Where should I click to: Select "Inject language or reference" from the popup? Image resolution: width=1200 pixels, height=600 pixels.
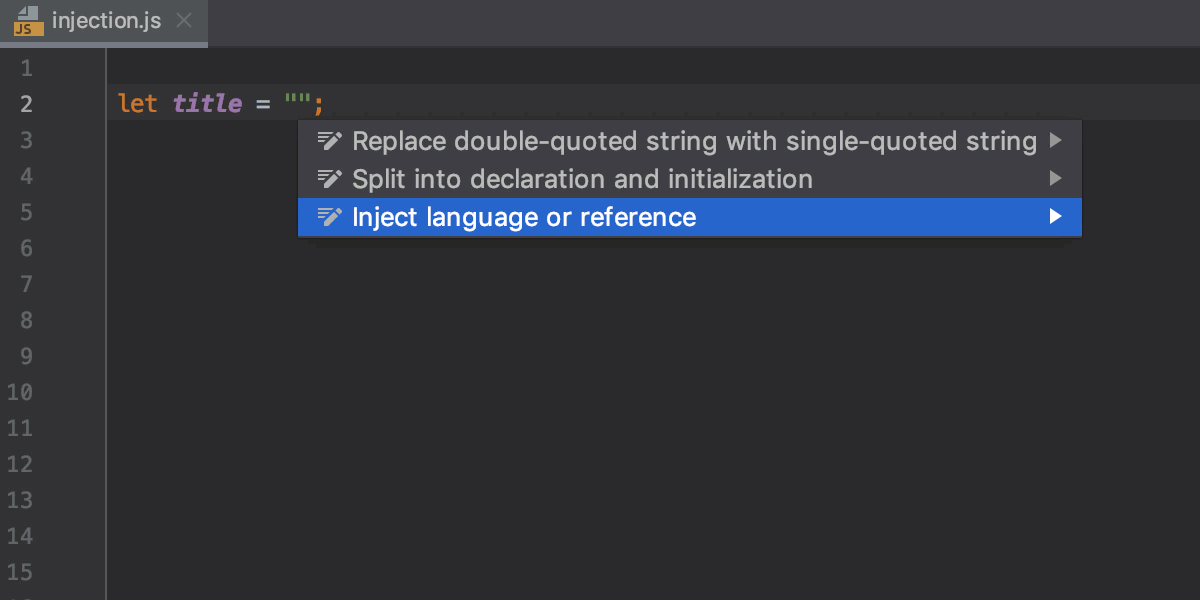524,217
